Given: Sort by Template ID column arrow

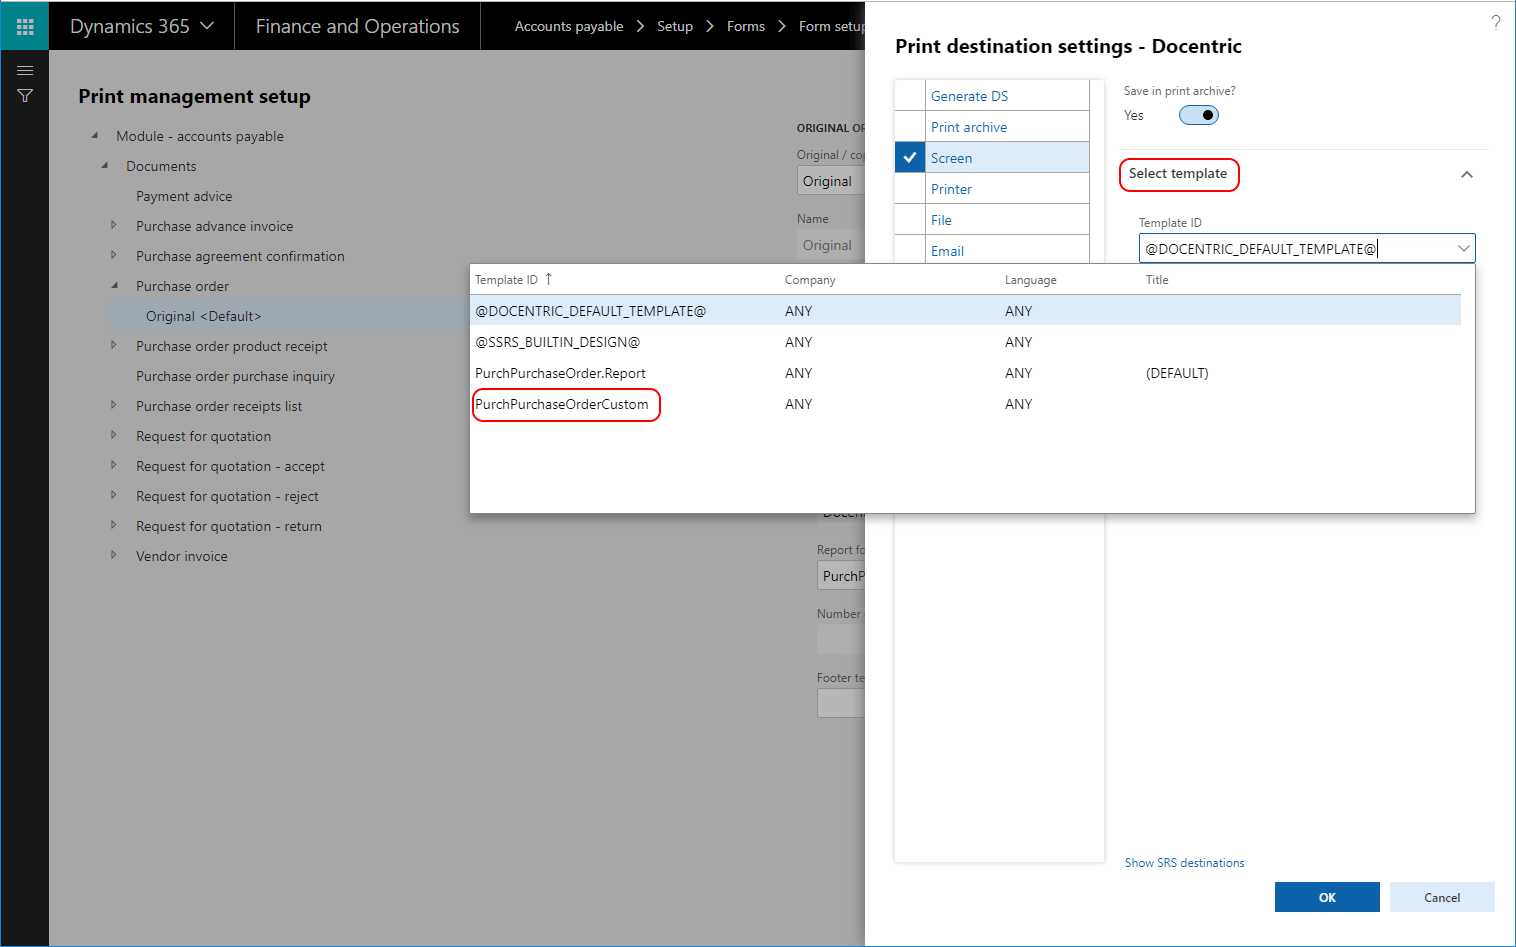Looking at the screenshot, I should point(548,280).
